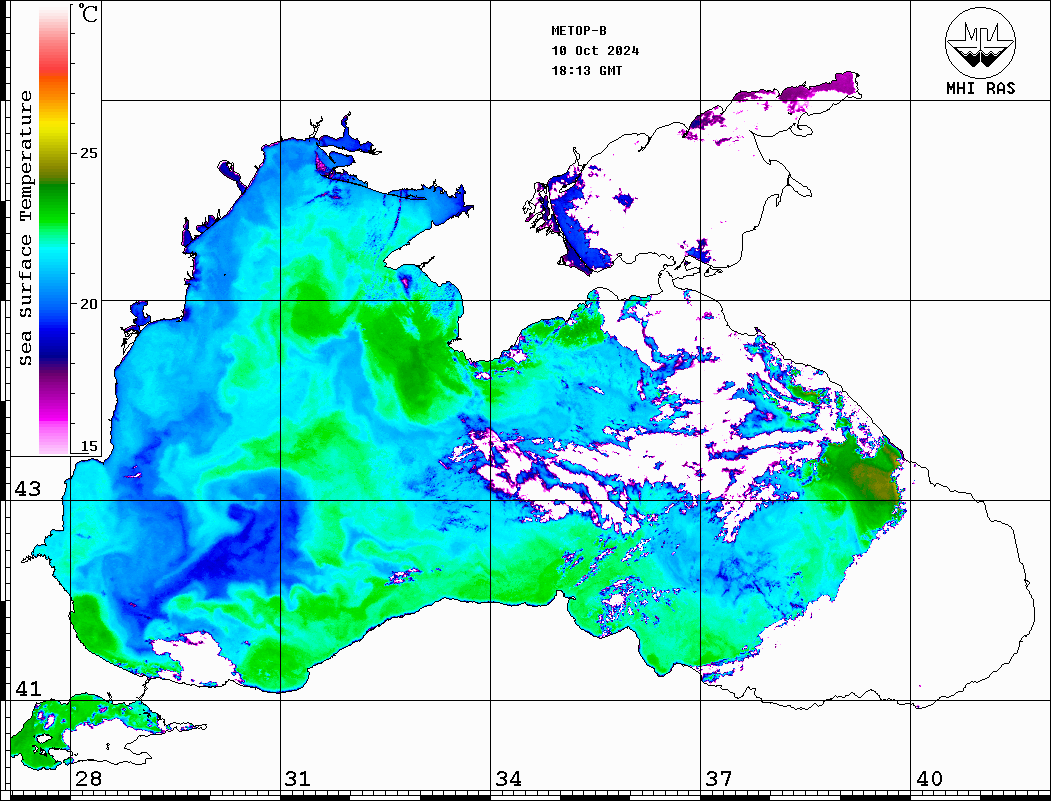Viewport: 1051px width, 801px height.
Task: Click the longitude label 40
Action: coord(929,779)
